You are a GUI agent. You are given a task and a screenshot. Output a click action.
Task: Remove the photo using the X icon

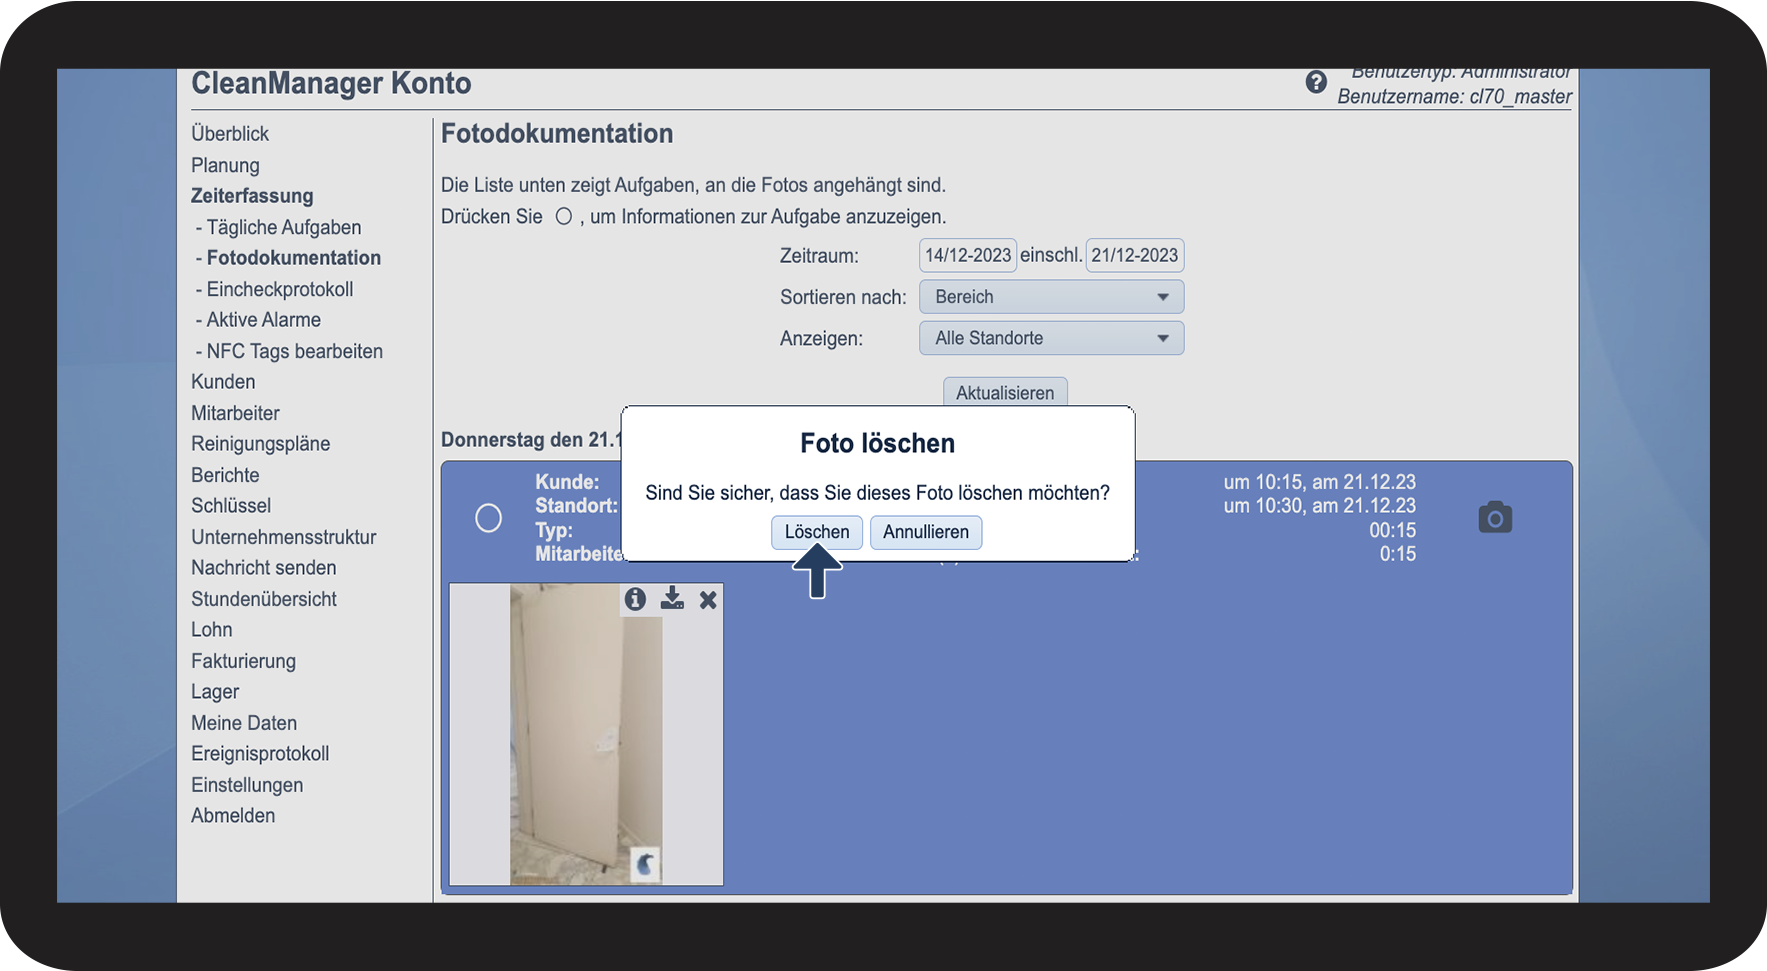708,600
